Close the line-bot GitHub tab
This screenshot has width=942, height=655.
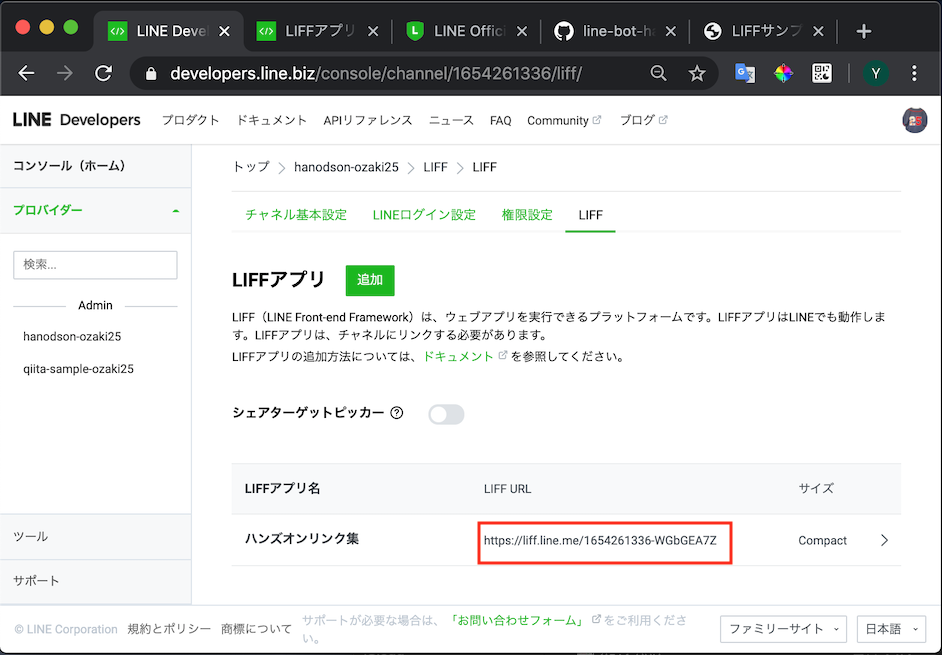[670, 31]
